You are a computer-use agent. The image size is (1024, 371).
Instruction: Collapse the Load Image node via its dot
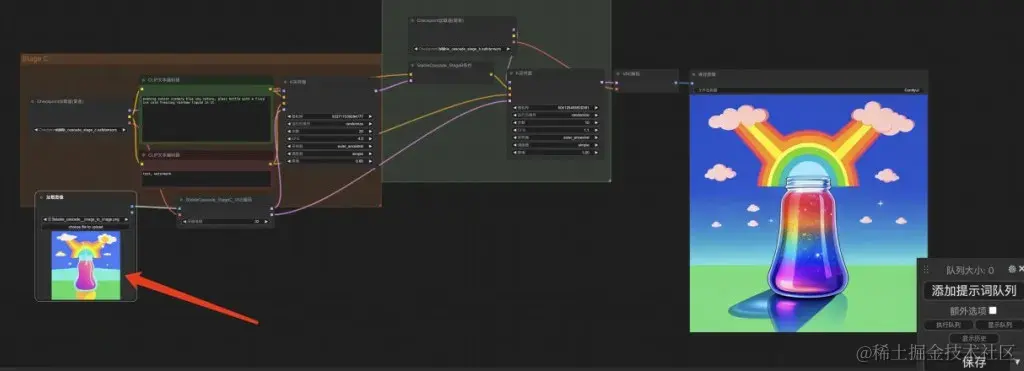coord(41,197)
